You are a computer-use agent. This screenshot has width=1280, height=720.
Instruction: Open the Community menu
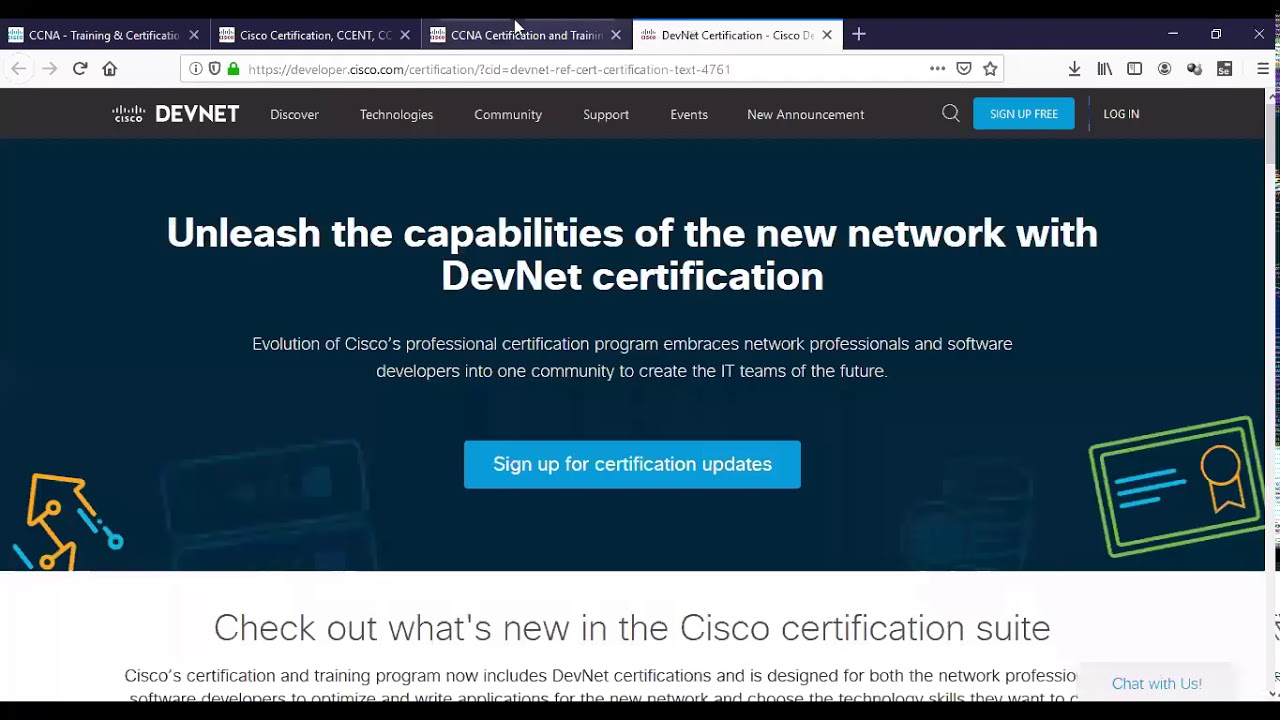click(x=508, y=114)
